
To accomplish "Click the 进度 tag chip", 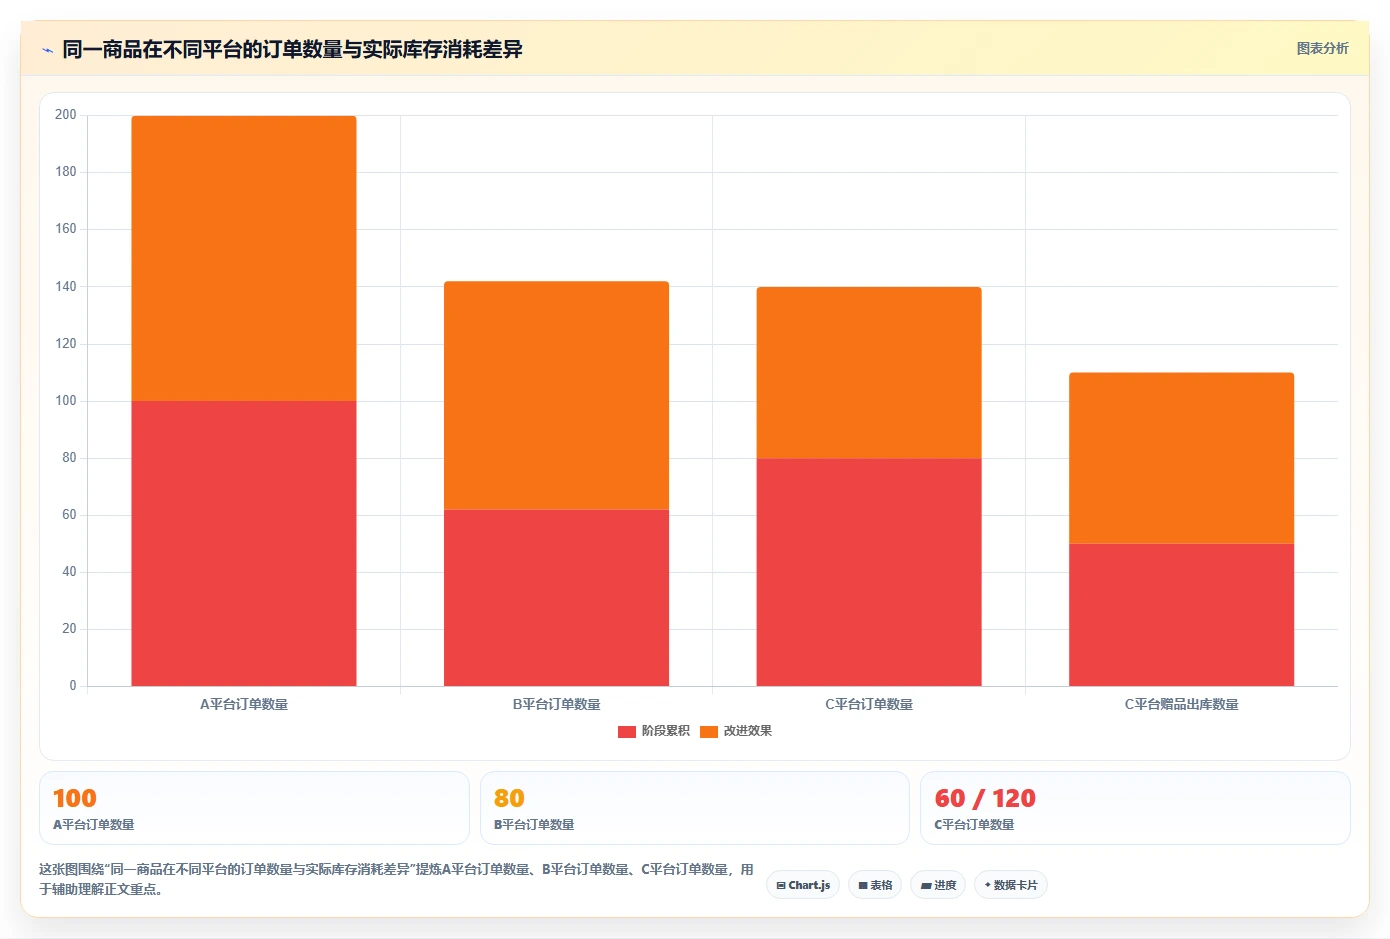I will click(938, 885).
